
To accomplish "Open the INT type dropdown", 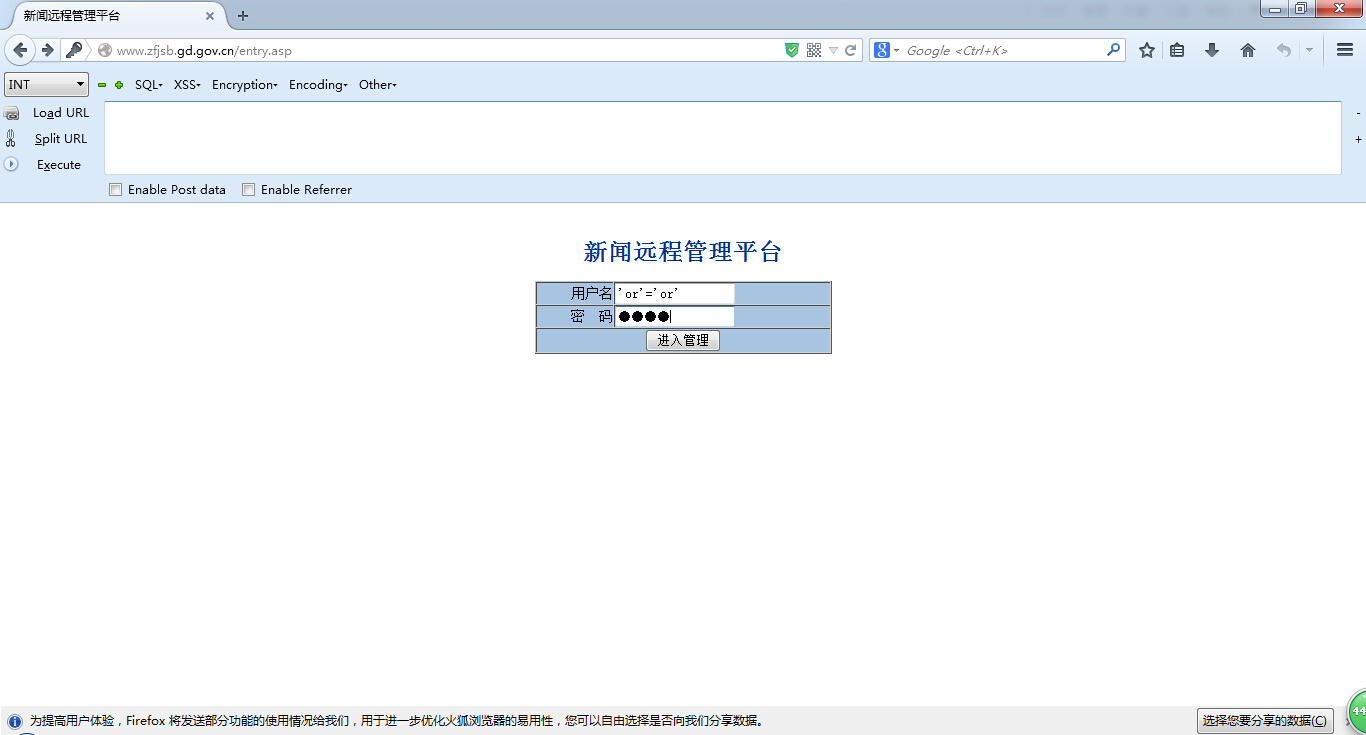I will point(46,85).
